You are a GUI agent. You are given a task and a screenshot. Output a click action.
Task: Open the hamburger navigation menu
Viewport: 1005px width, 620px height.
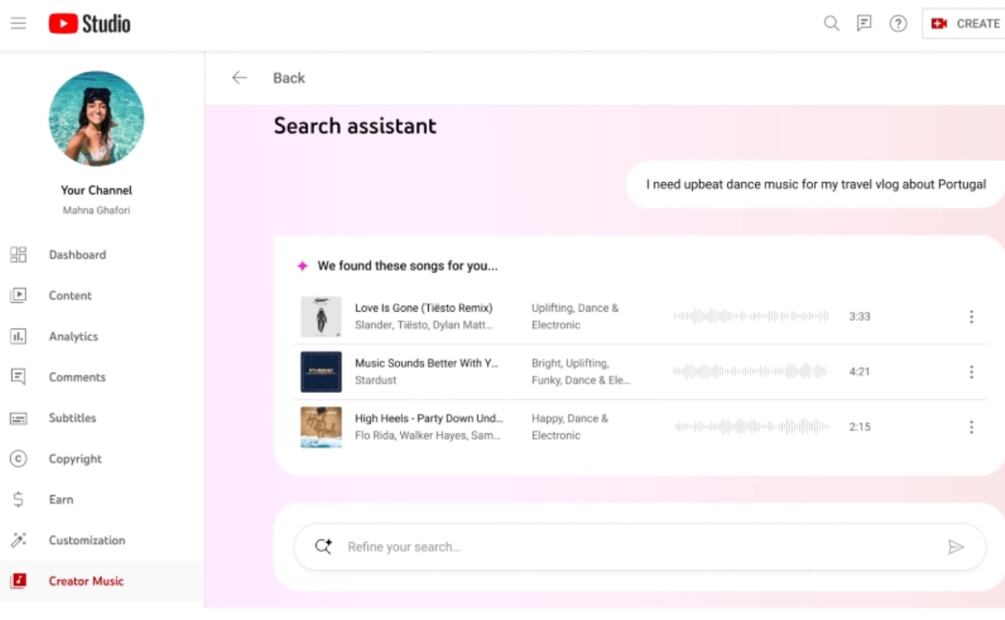[x=18, y=23]
